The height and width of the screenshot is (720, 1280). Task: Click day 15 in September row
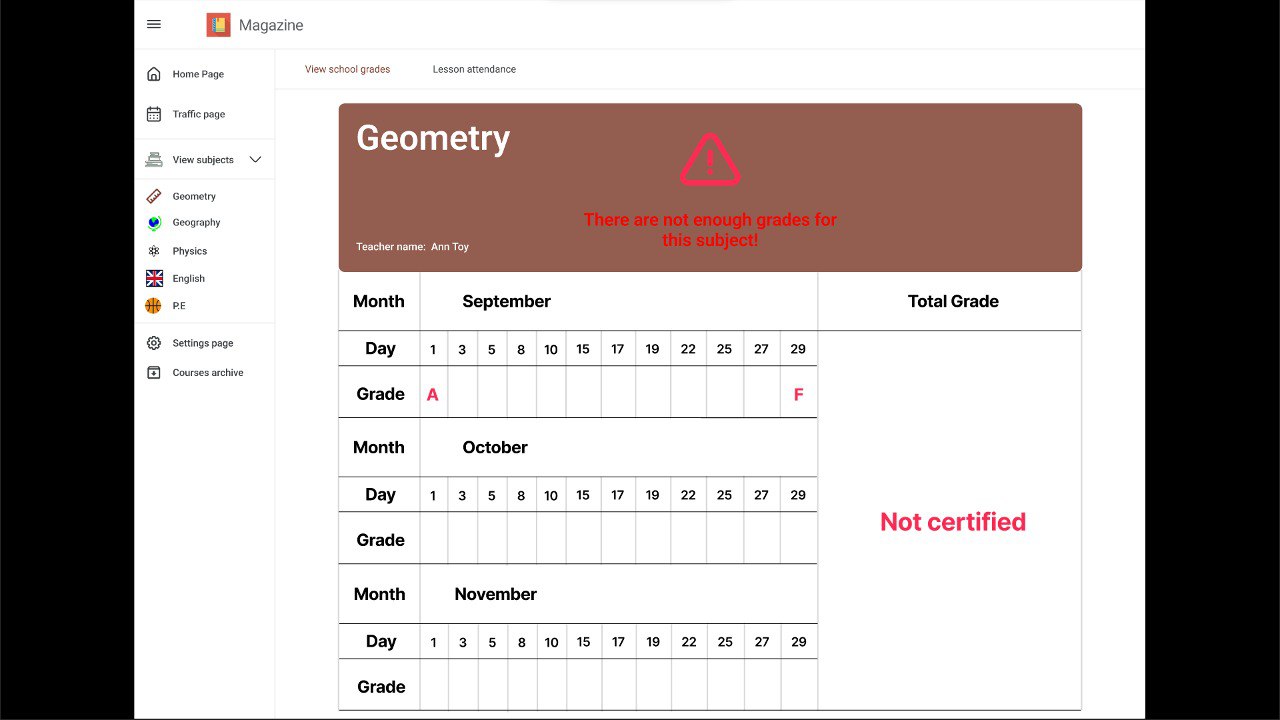[x=583, y=349]
